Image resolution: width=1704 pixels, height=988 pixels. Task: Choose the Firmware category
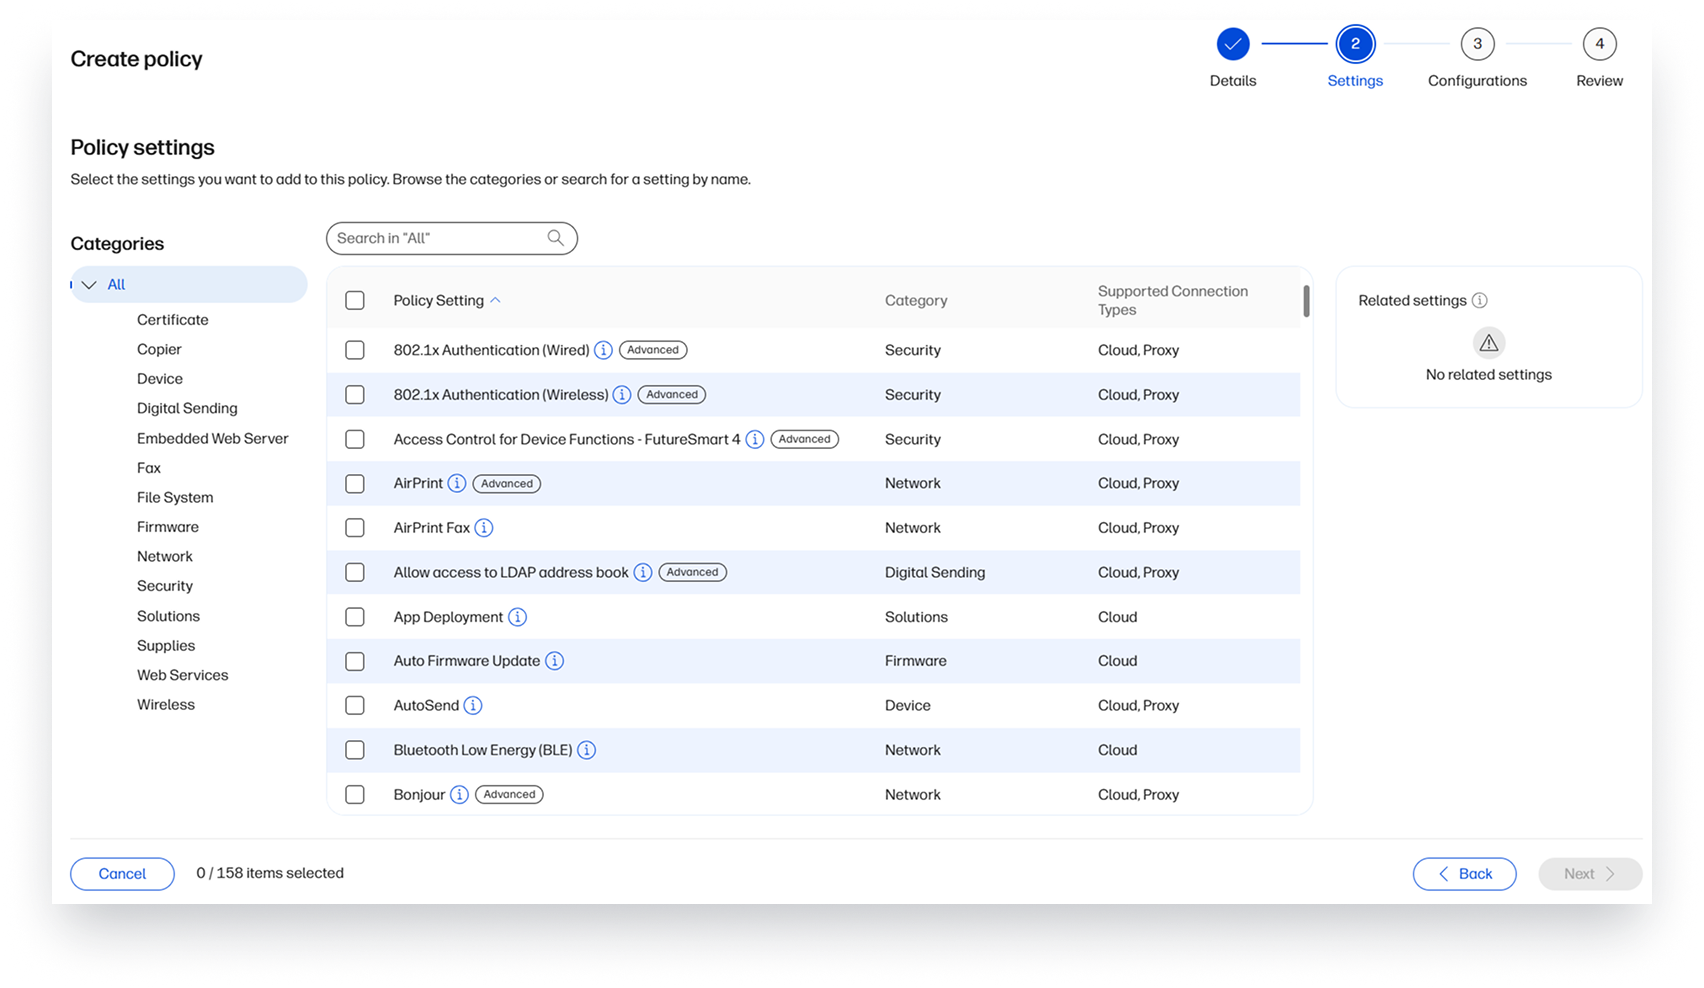pyautogui.click(x=168, y=527)
